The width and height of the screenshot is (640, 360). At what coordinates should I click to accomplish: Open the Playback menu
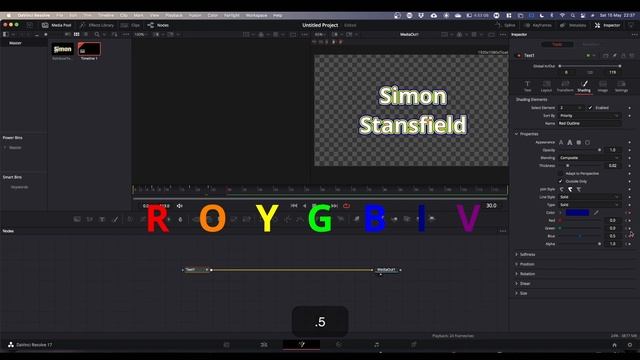click(x=174, y=16)
